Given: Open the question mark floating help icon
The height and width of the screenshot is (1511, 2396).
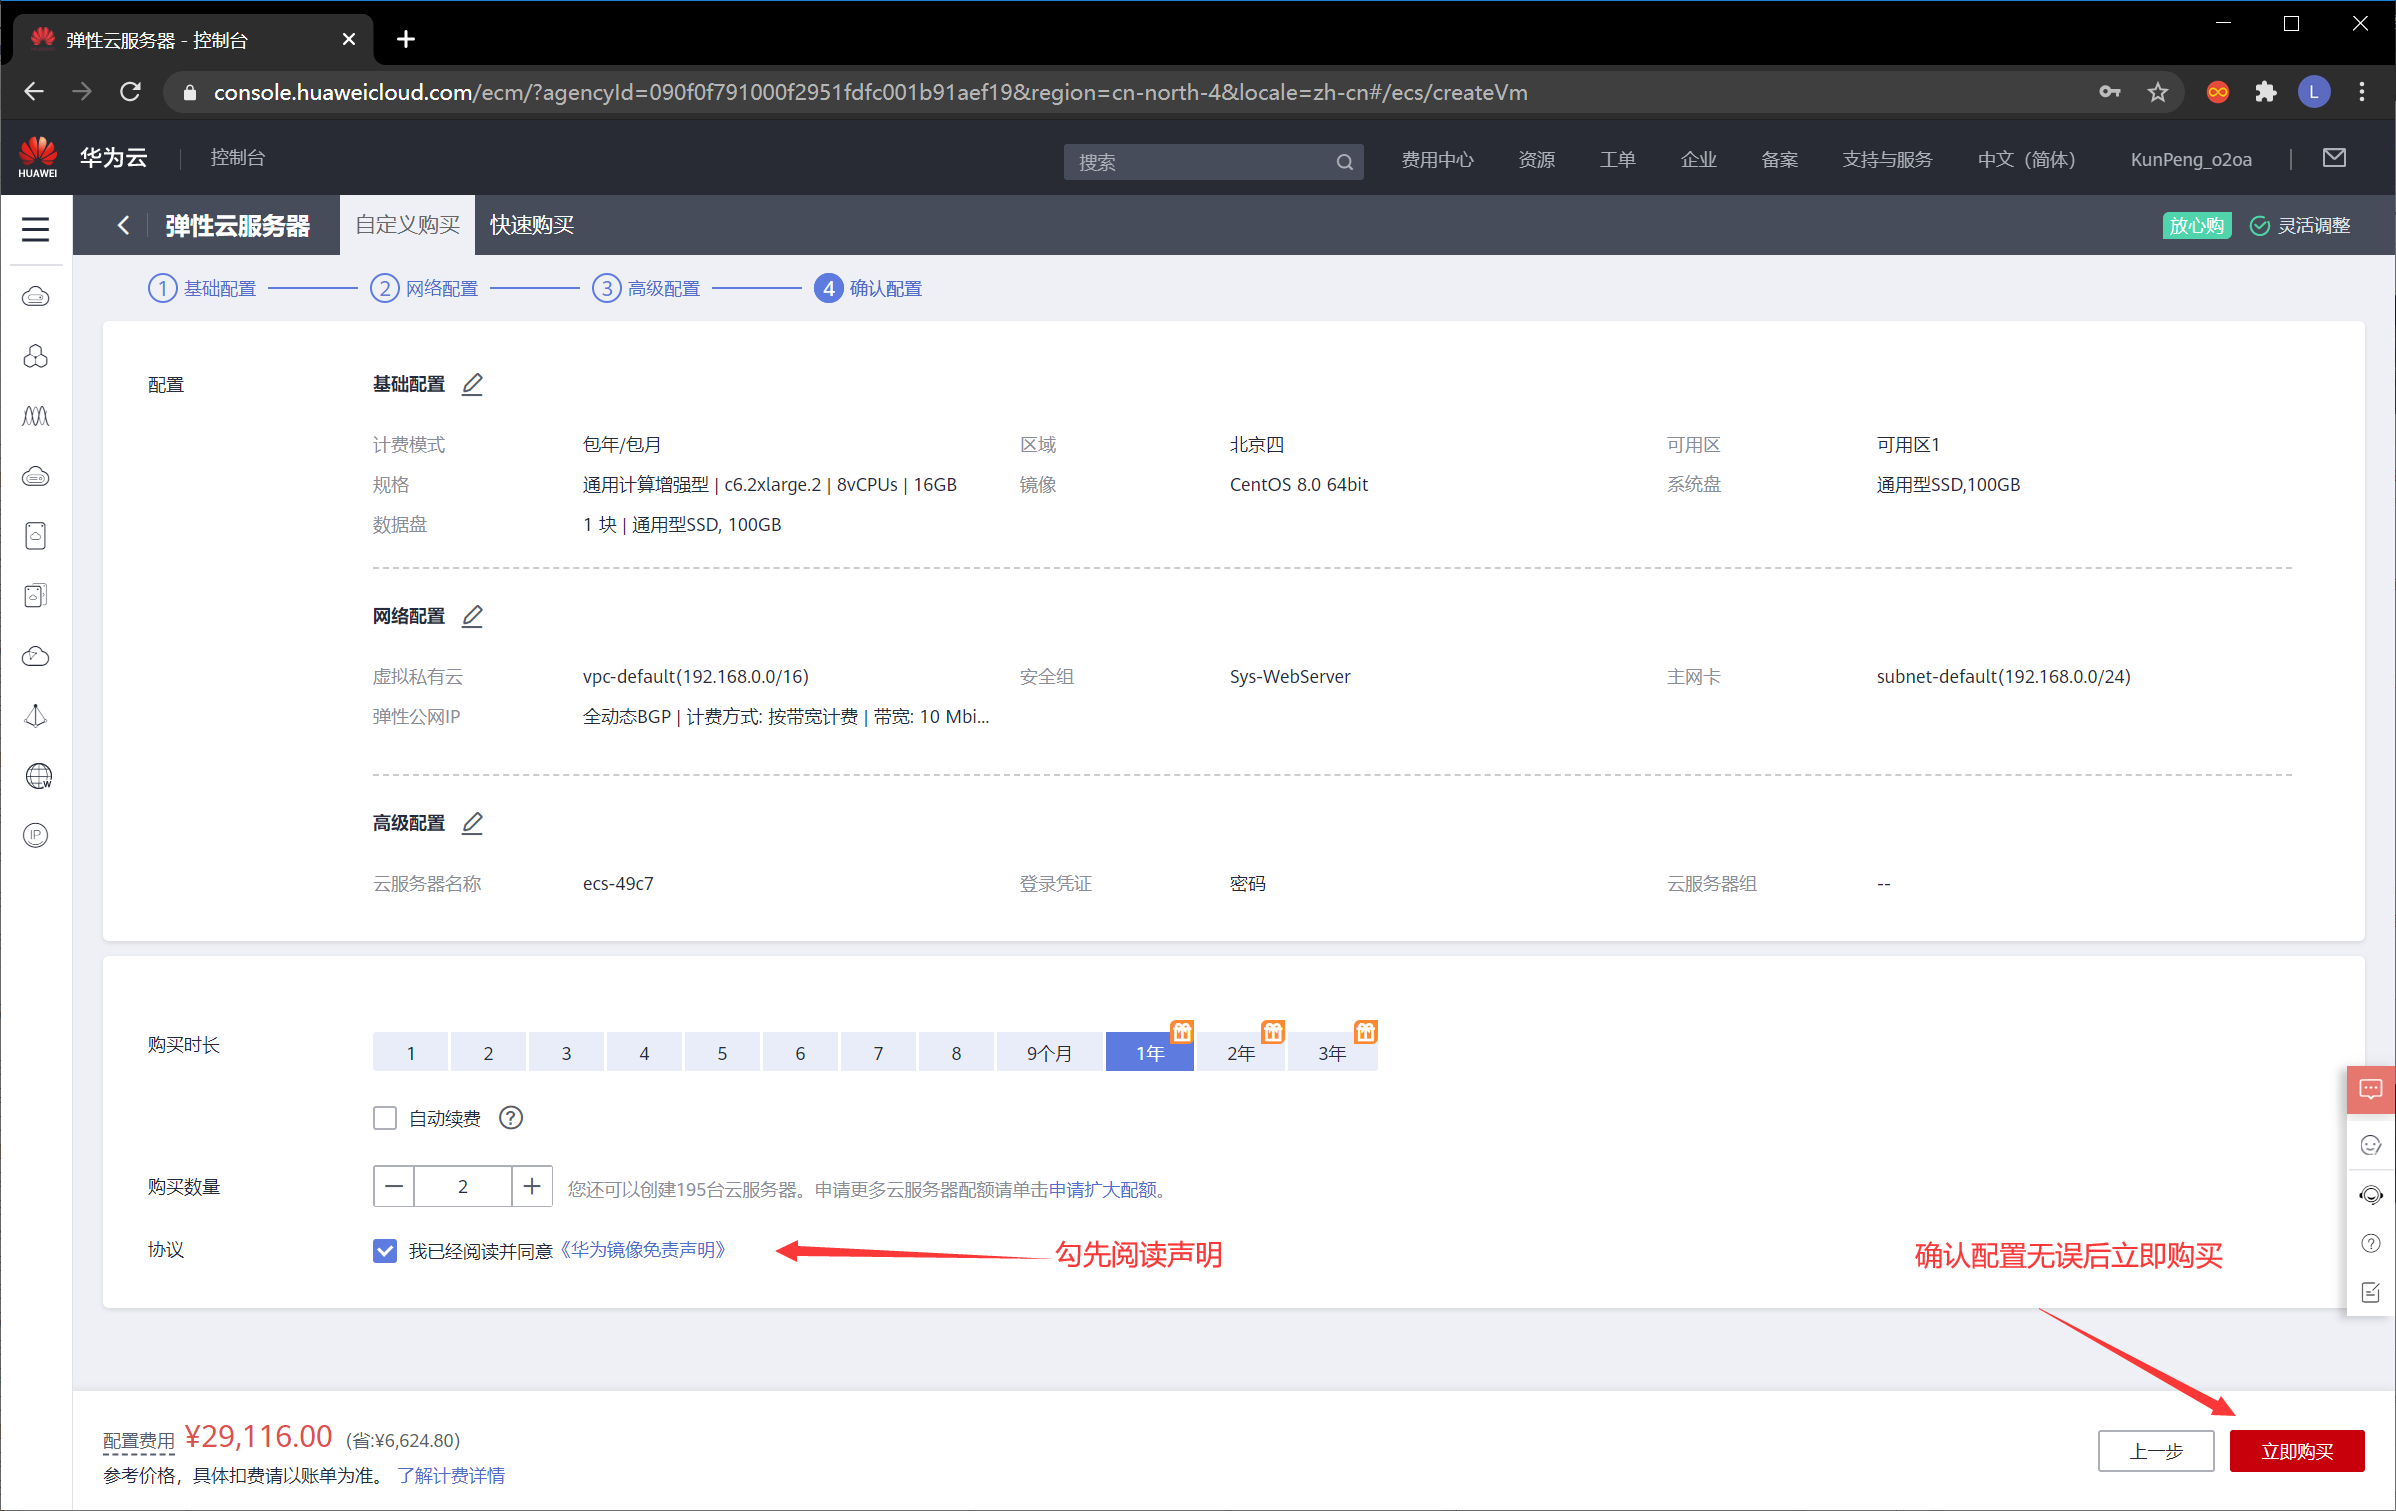Looking at the screenshot, I should 2371,1243.
